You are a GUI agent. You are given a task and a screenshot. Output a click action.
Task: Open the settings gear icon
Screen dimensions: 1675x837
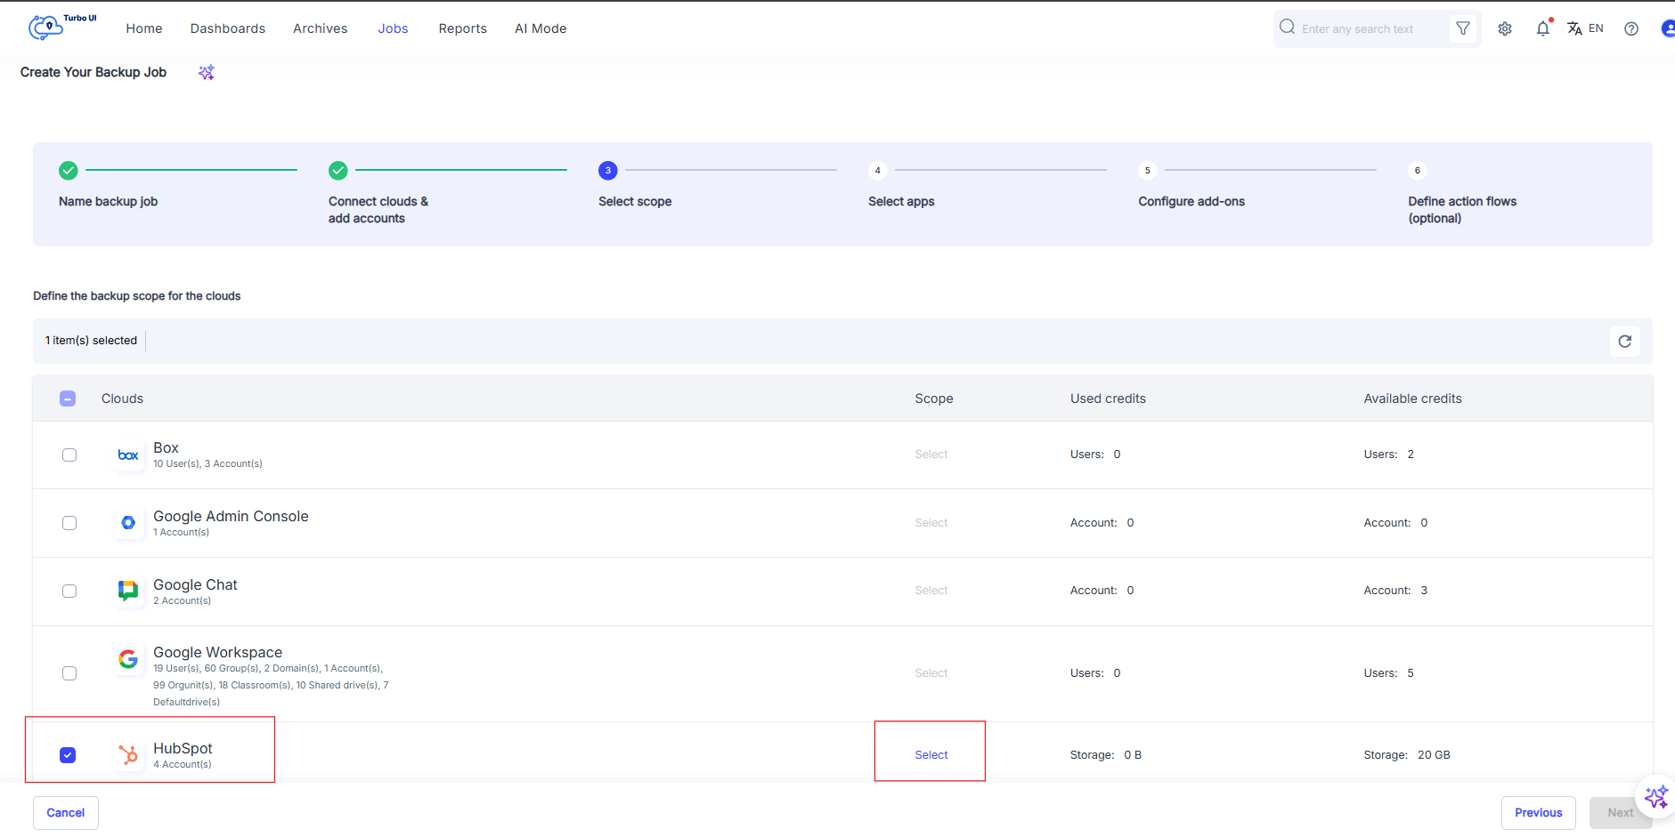pyautogui.click(x=1505, y=29)
